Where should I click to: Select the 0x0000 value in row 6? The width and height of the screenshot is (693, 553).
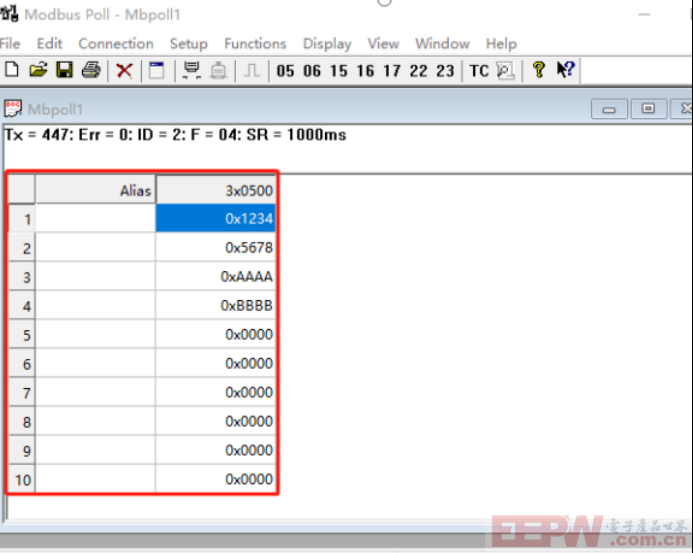click(x=216, y=363)
